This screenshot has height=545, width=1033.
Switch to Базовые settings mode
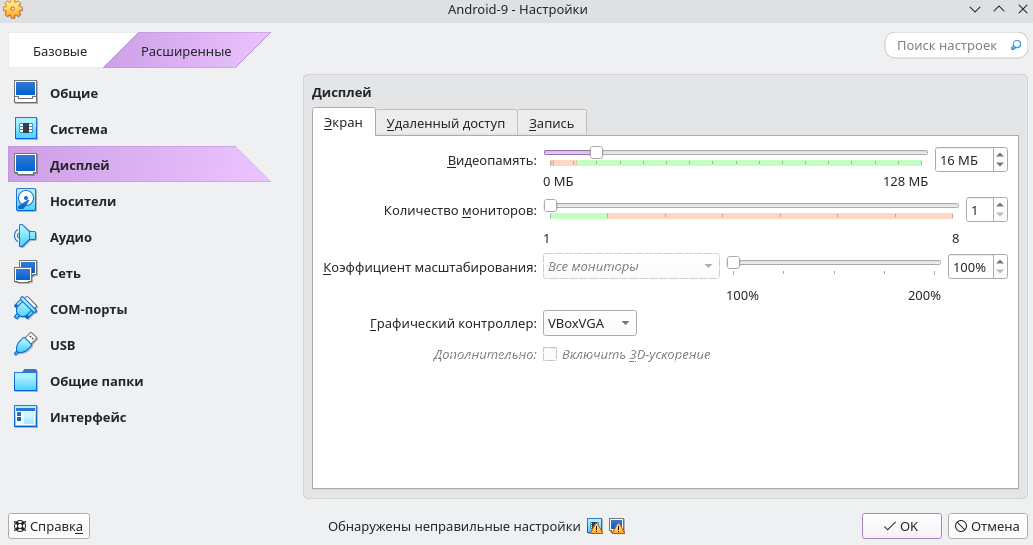60,51
